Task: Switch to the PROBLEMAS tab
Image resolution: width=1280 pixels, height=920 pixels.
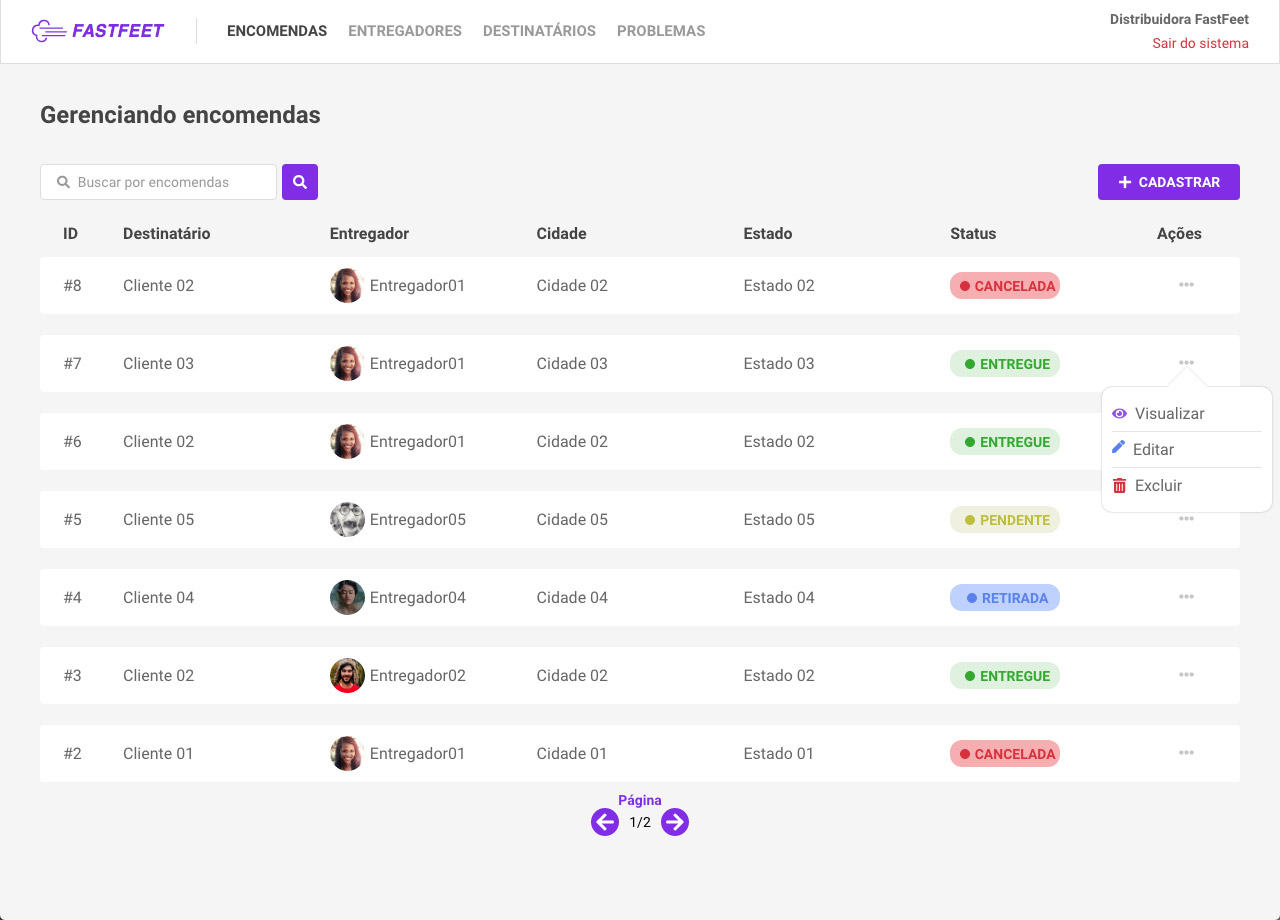Action: tap(661, 31)
